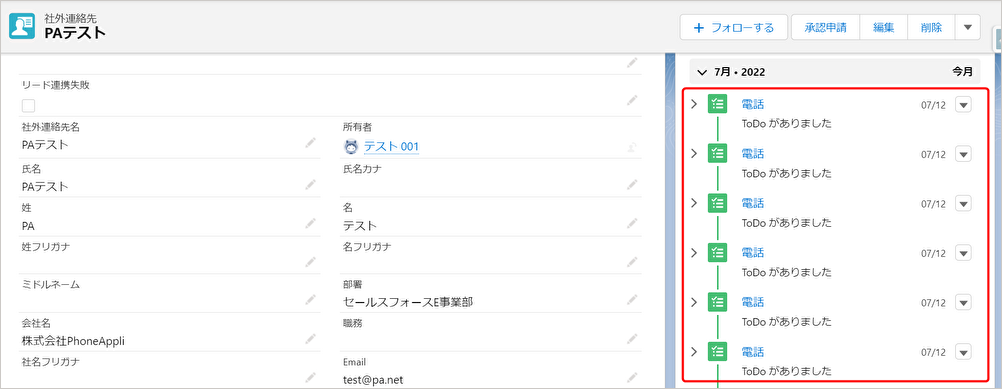Edit the 部署 field via pencil icon
Image resolution: width=1002 pixels, height=389 pixels.
(632, 299)
